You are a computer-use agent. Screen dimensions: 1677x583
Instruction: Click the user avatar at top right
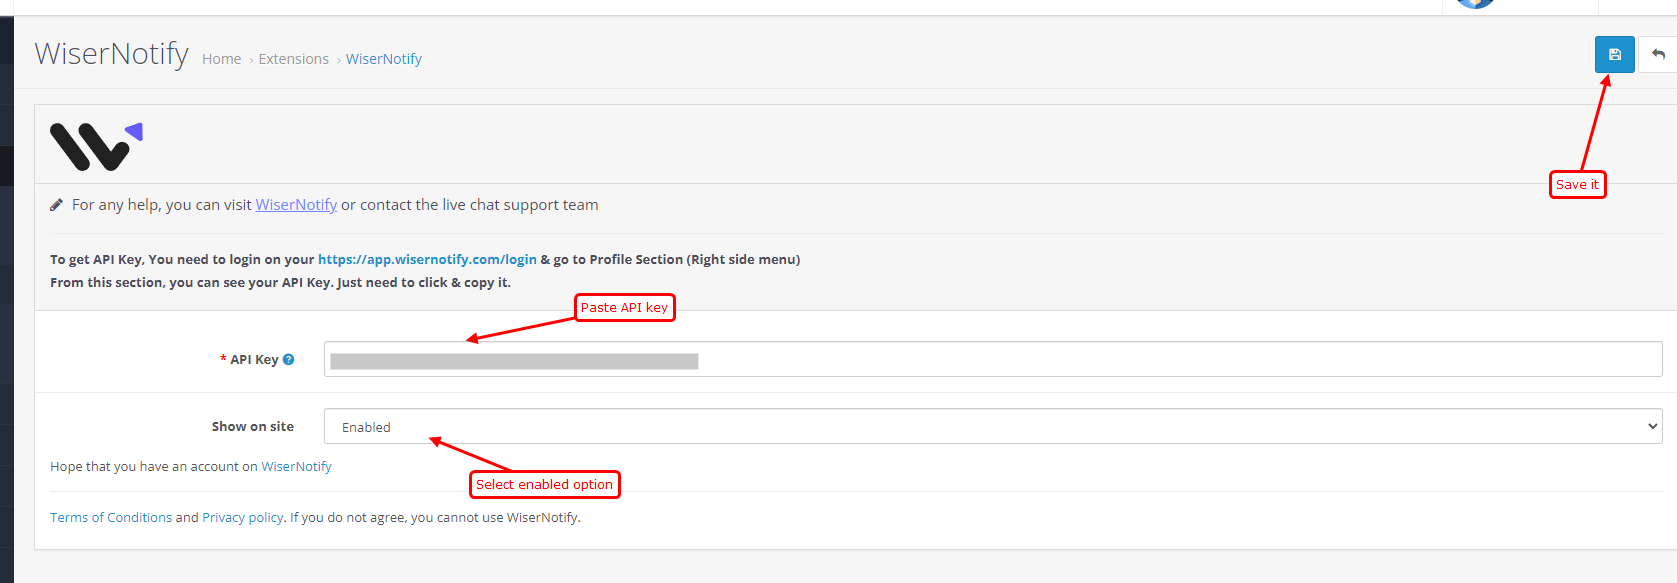[x=1475, y=3]
